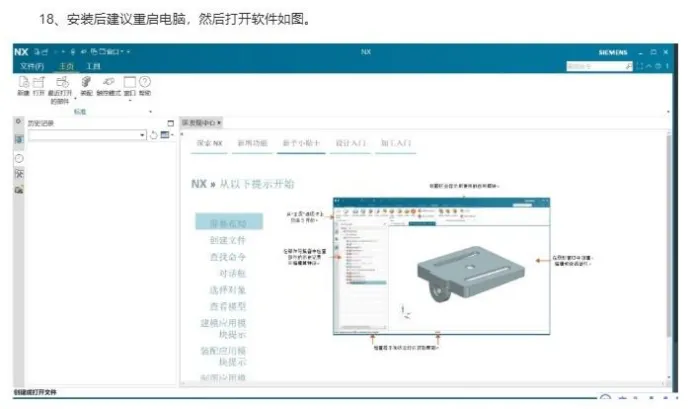
Task: Open the History panel combo box dropdown
Action: click(x=142, y=135)
